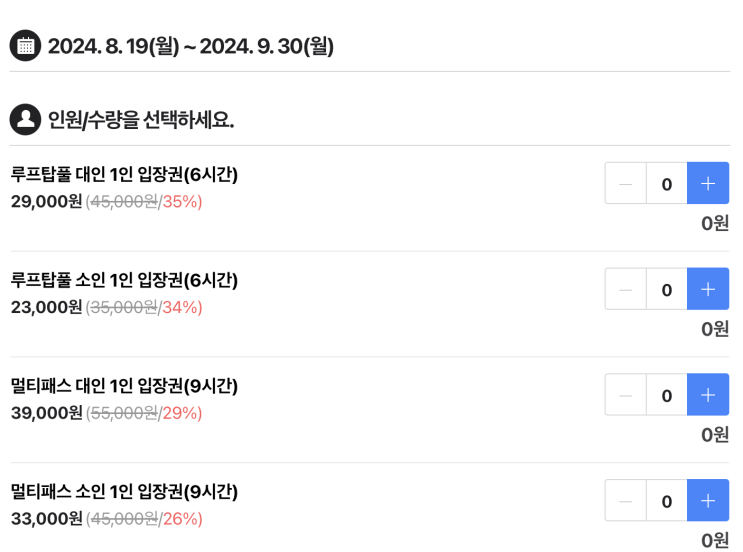Screen dimensions: 743x552
Task: Click the calendar icon beside the date range
Action: tap(25, 46)
